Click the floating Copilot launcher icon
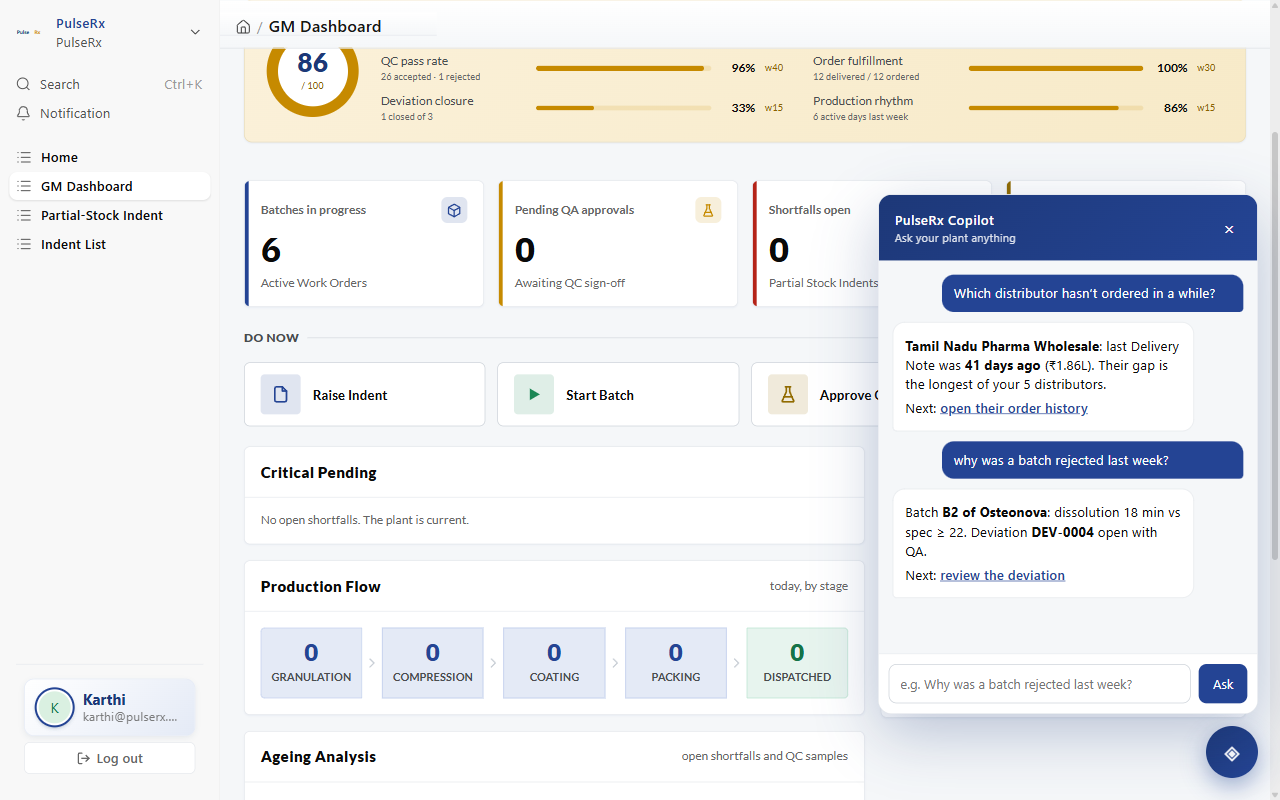Screen dimensions: 1280x800 (x=1232, y=752)
